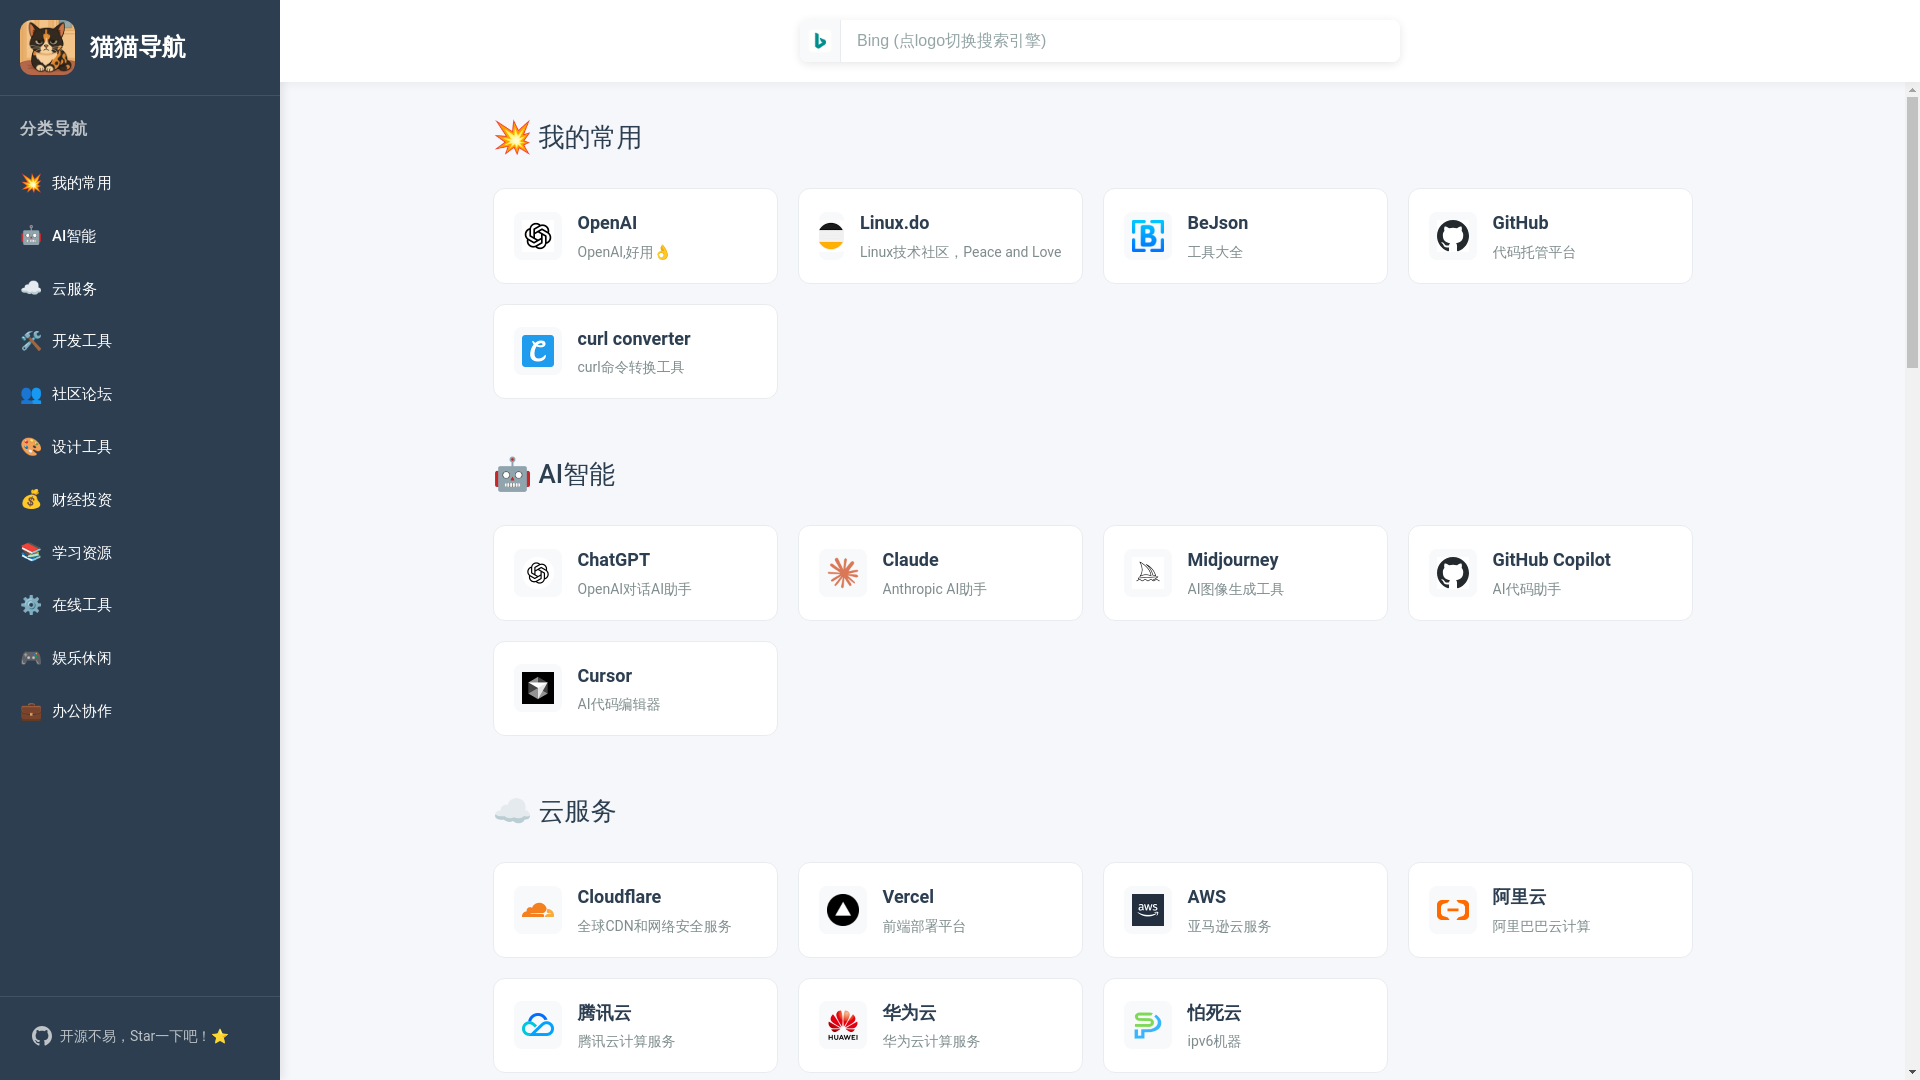Viewport: 1920px width, 1080px height.
Task: Click the 腾讯云计算服务 description
Action: 626,1041
